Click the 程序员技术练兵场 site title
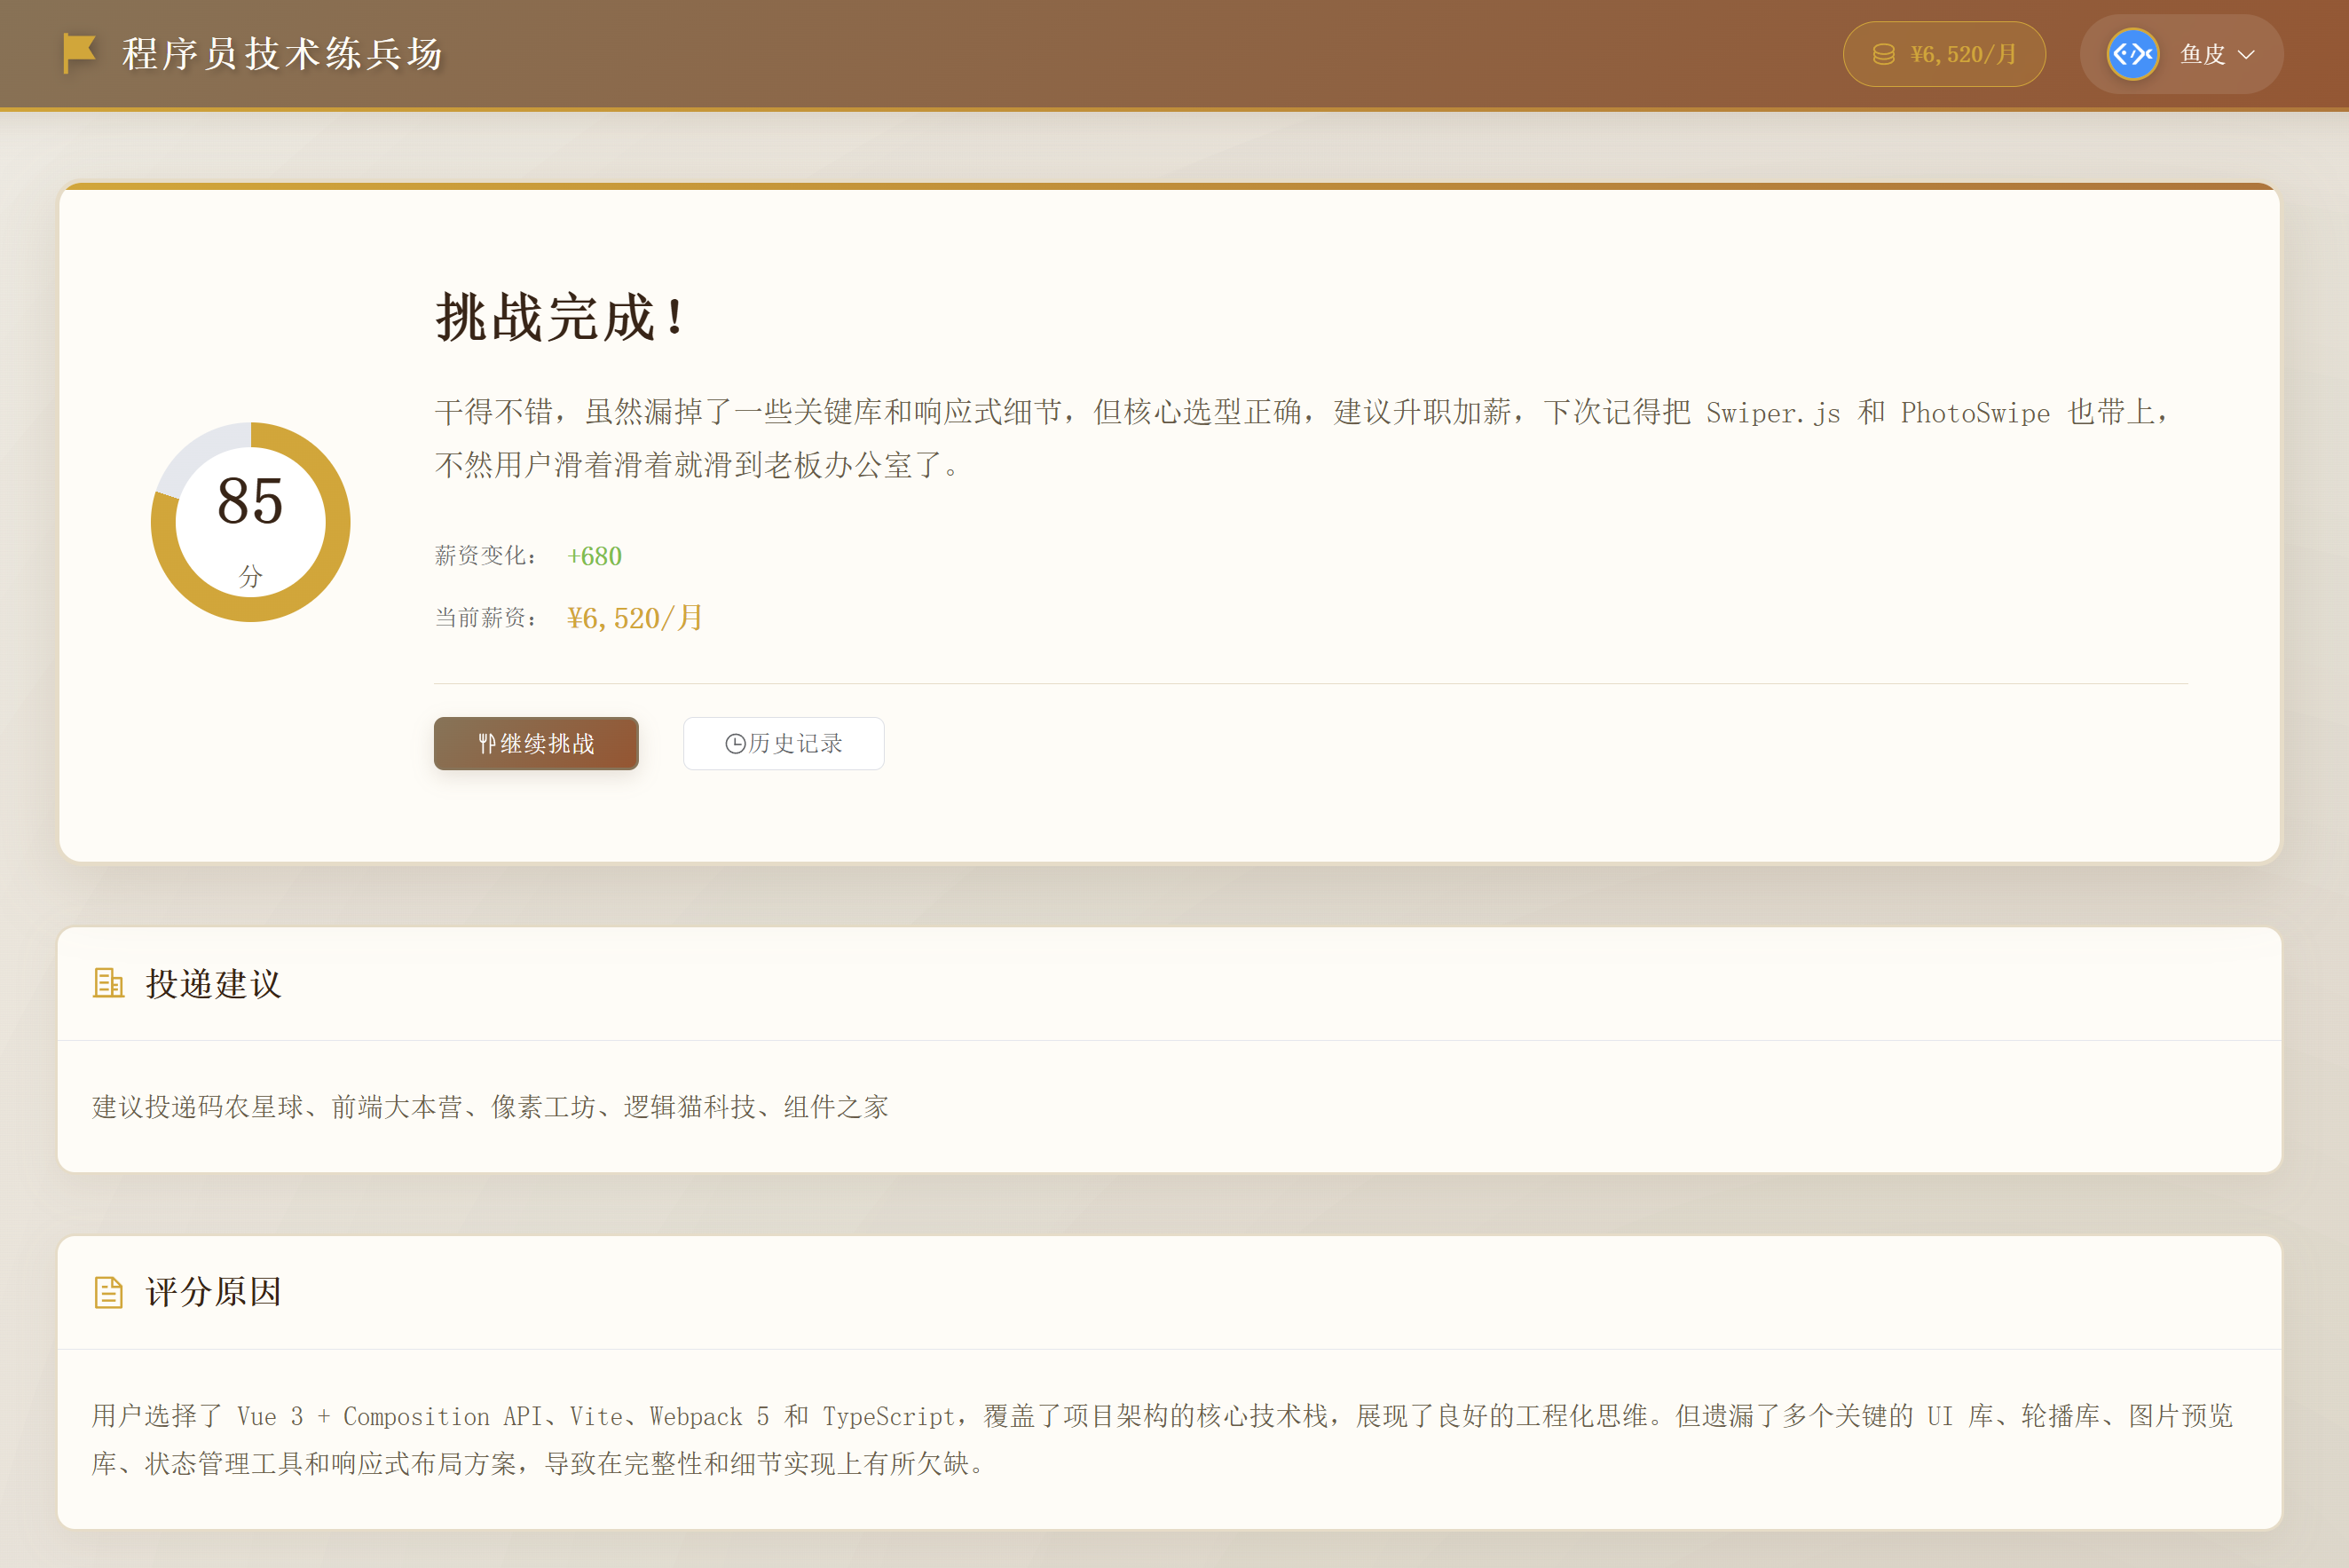The width and height of the screenshot is (2349, 1568). tap(282, 54)
